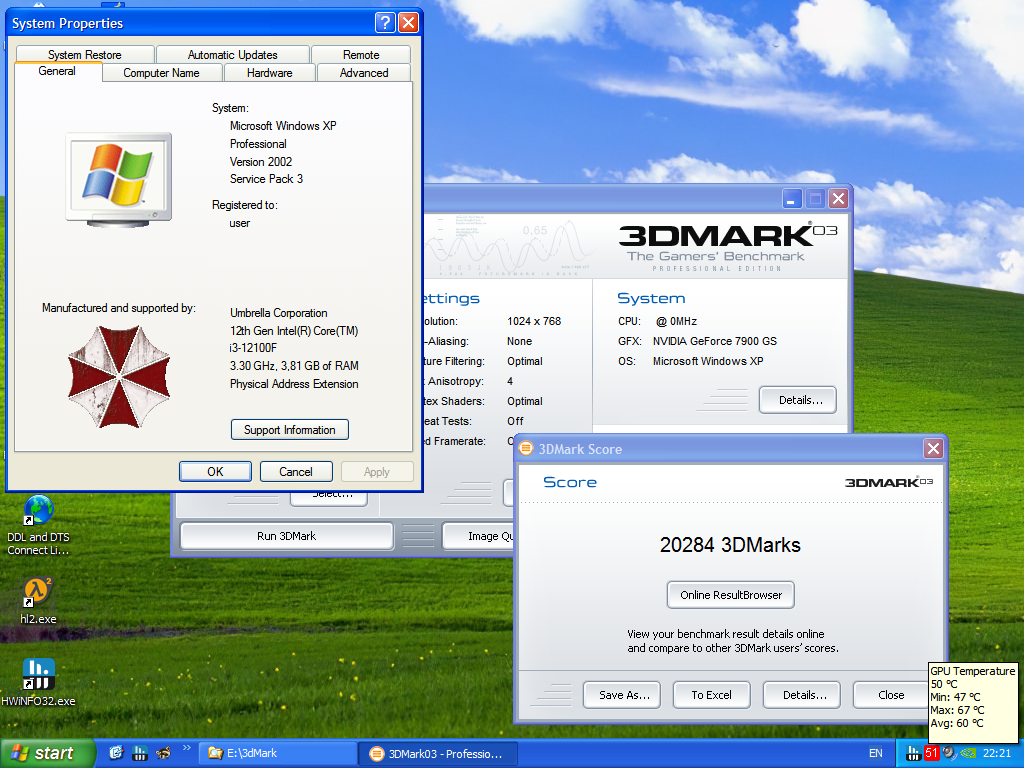Click the NVIDIA GeForce 7900 GS text
Viewport: 1024px width, 768px height.
[714, 341]
